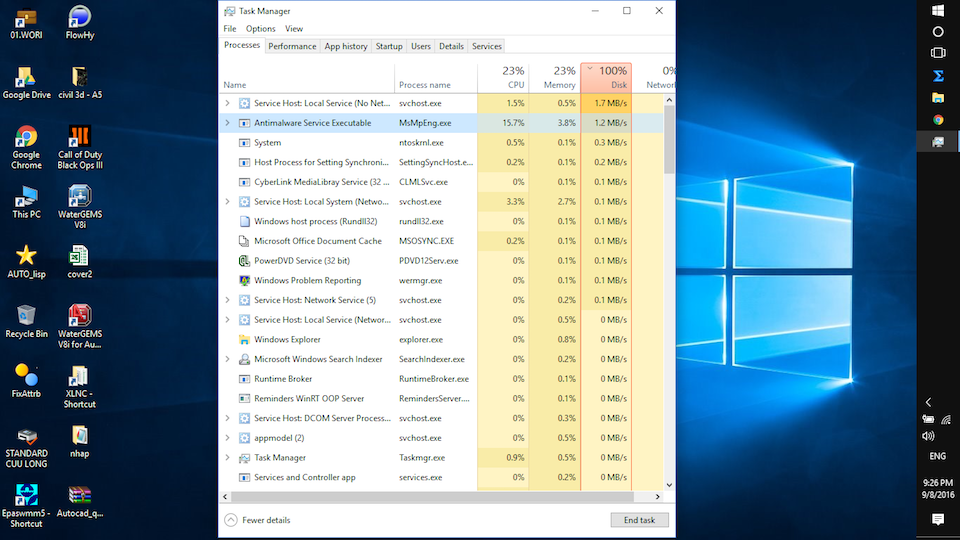Screen dimensions: 960x540
Task: Switch to the Performance tab
Action: [292, 47]
